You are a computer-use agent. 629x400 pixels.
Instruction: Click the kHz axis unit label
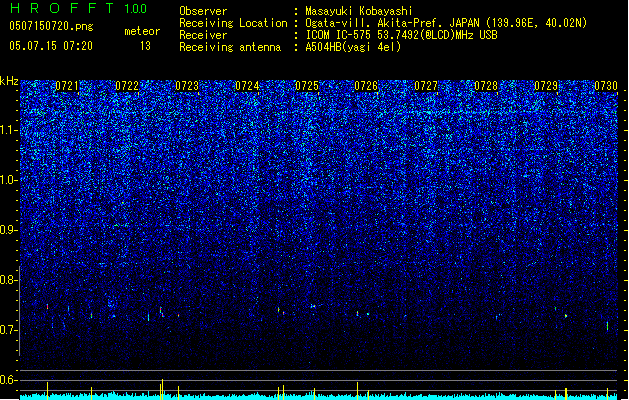[x=9, y=81]
